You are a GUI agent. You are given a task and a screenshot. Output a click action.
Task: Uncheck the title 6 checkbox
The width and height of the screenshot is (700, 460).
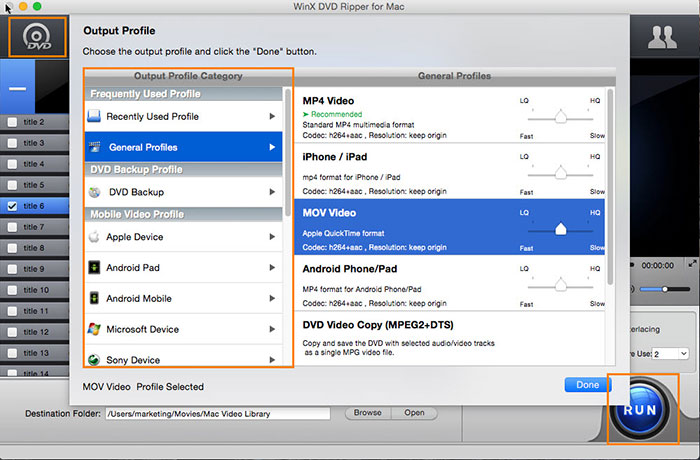pyautogui.click(x=12, y=206)
